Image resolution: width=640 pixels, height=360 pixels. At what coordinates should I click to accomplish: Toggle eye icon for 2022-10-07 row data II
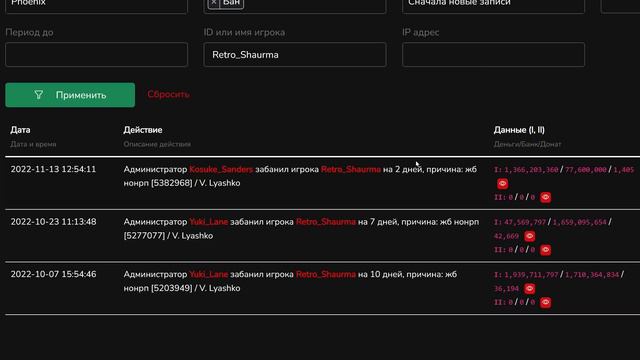(545, 302)
